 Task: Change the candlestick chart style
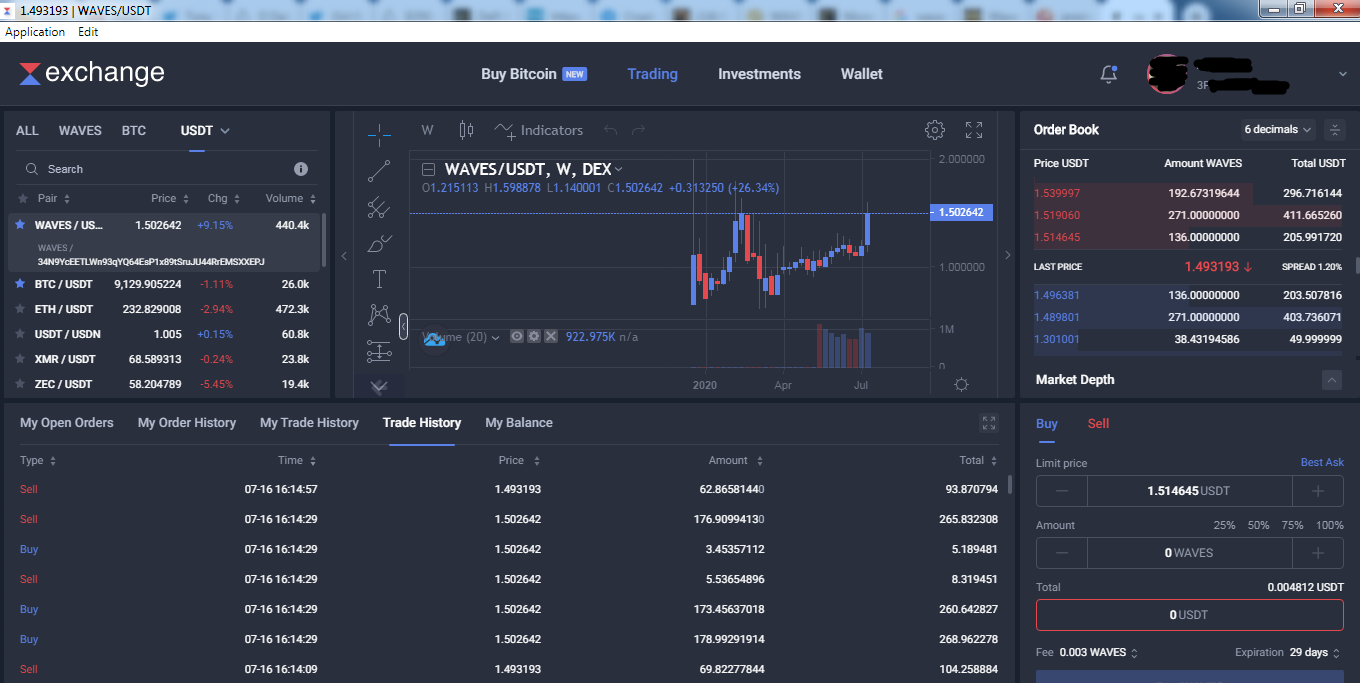tap(465, 130)
